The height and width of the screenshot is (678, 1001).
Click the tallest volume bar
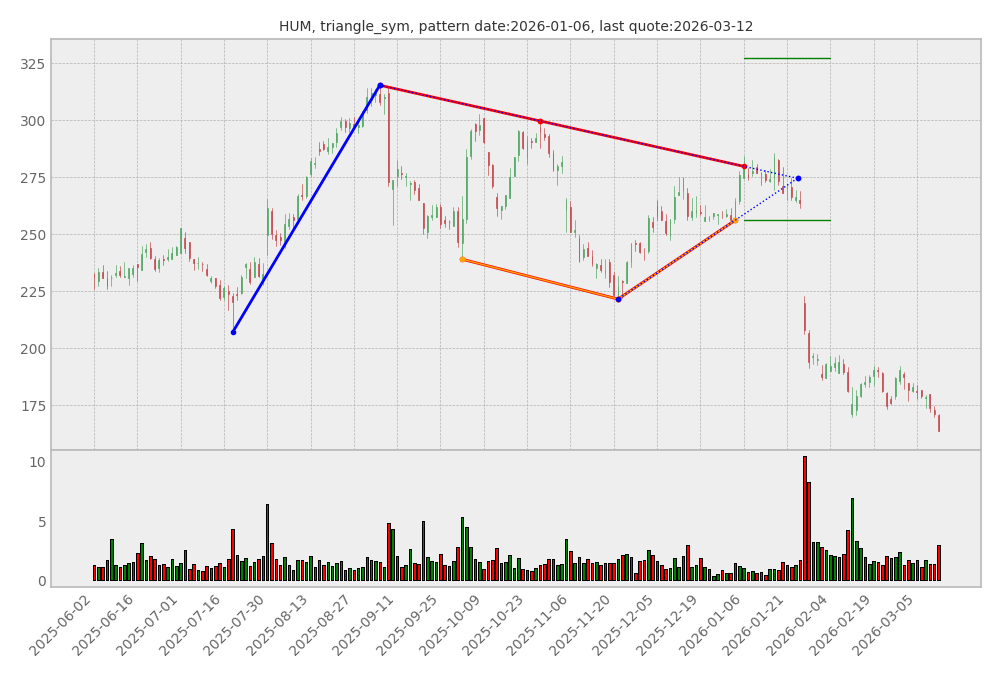click(x=804, y=518)
